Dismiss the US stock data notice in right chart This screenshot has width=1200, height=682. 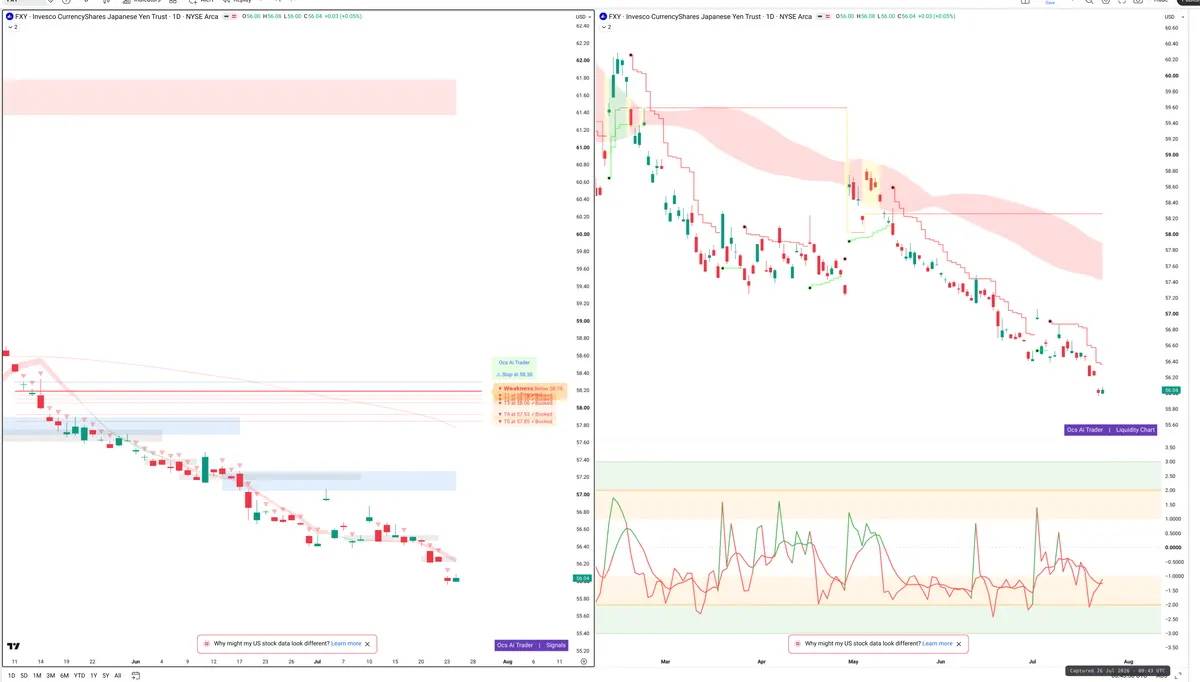click(958, 644)
